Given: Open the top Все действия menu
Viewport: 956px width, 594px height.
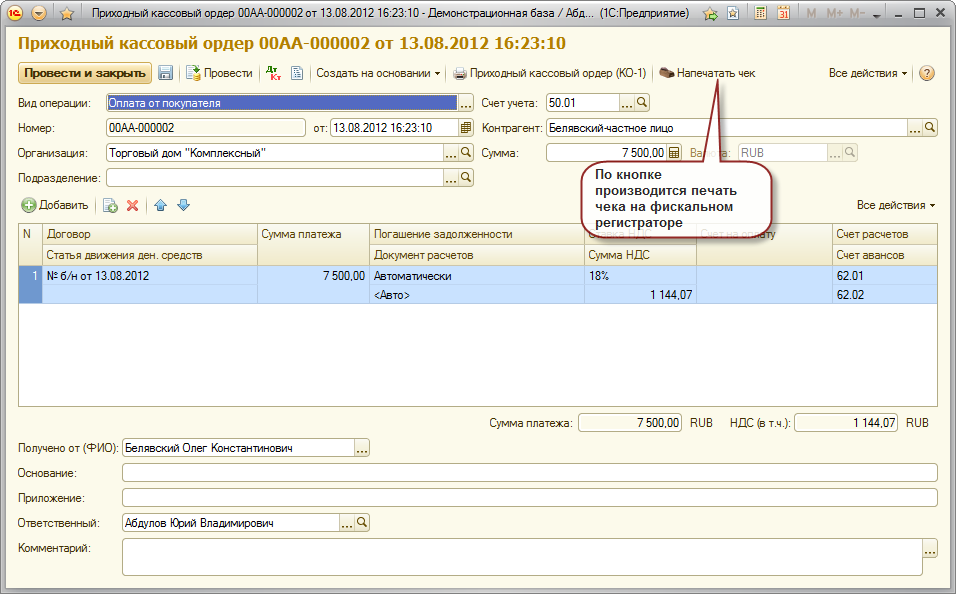Looking at the screenshot, I should point(868,73).
